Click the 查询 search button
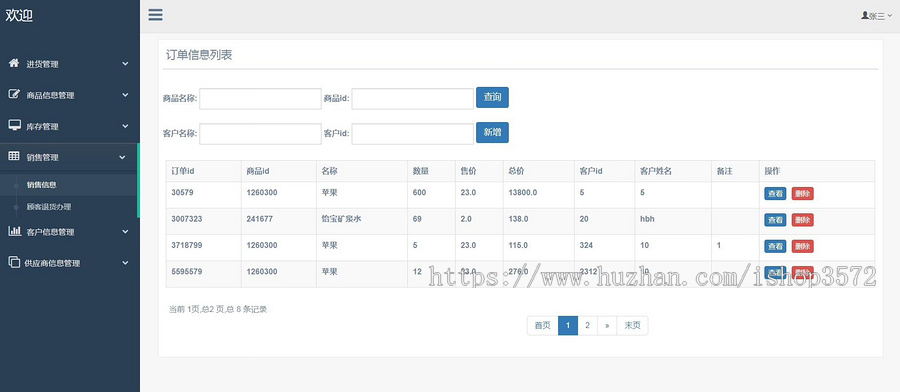Screen dimensions: 900x392 (x=492, y=98)
